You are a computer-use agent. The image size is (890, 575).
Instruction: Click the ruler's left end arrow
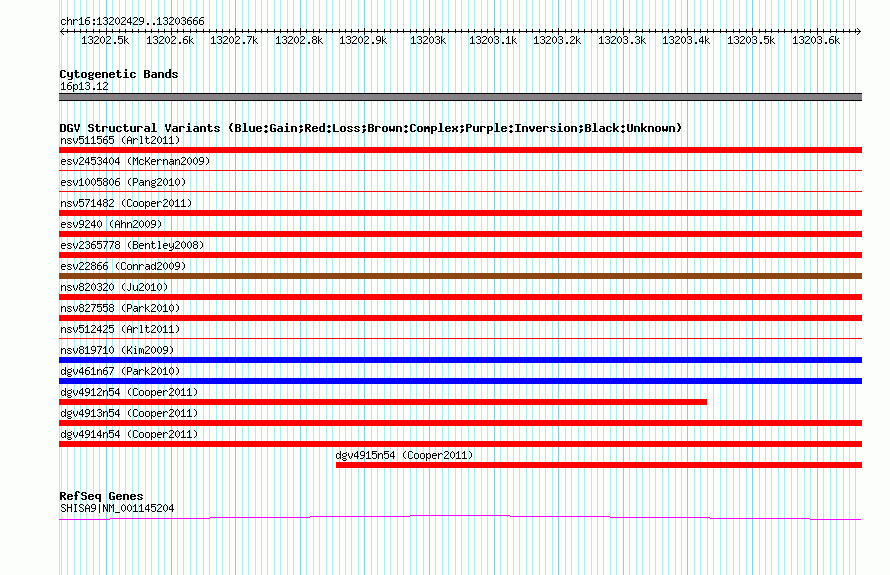(x=62, y=31)
